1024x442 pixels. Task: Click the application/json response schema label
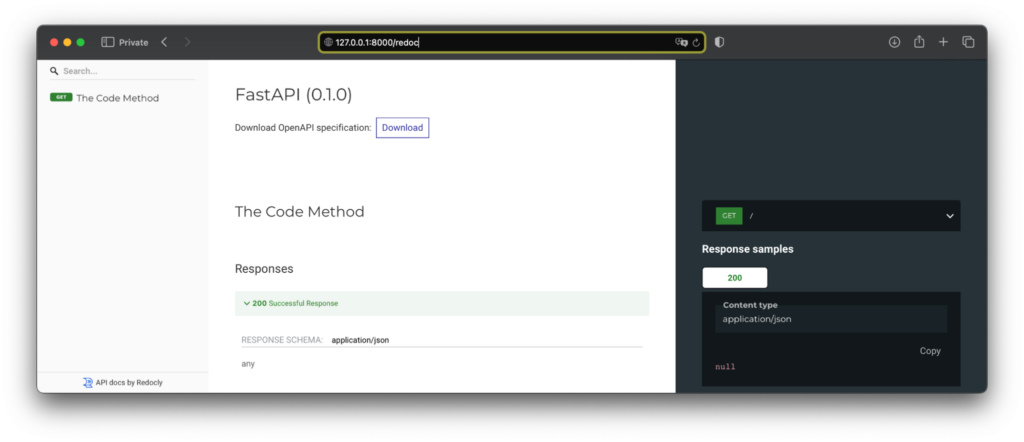pos(360,340)
